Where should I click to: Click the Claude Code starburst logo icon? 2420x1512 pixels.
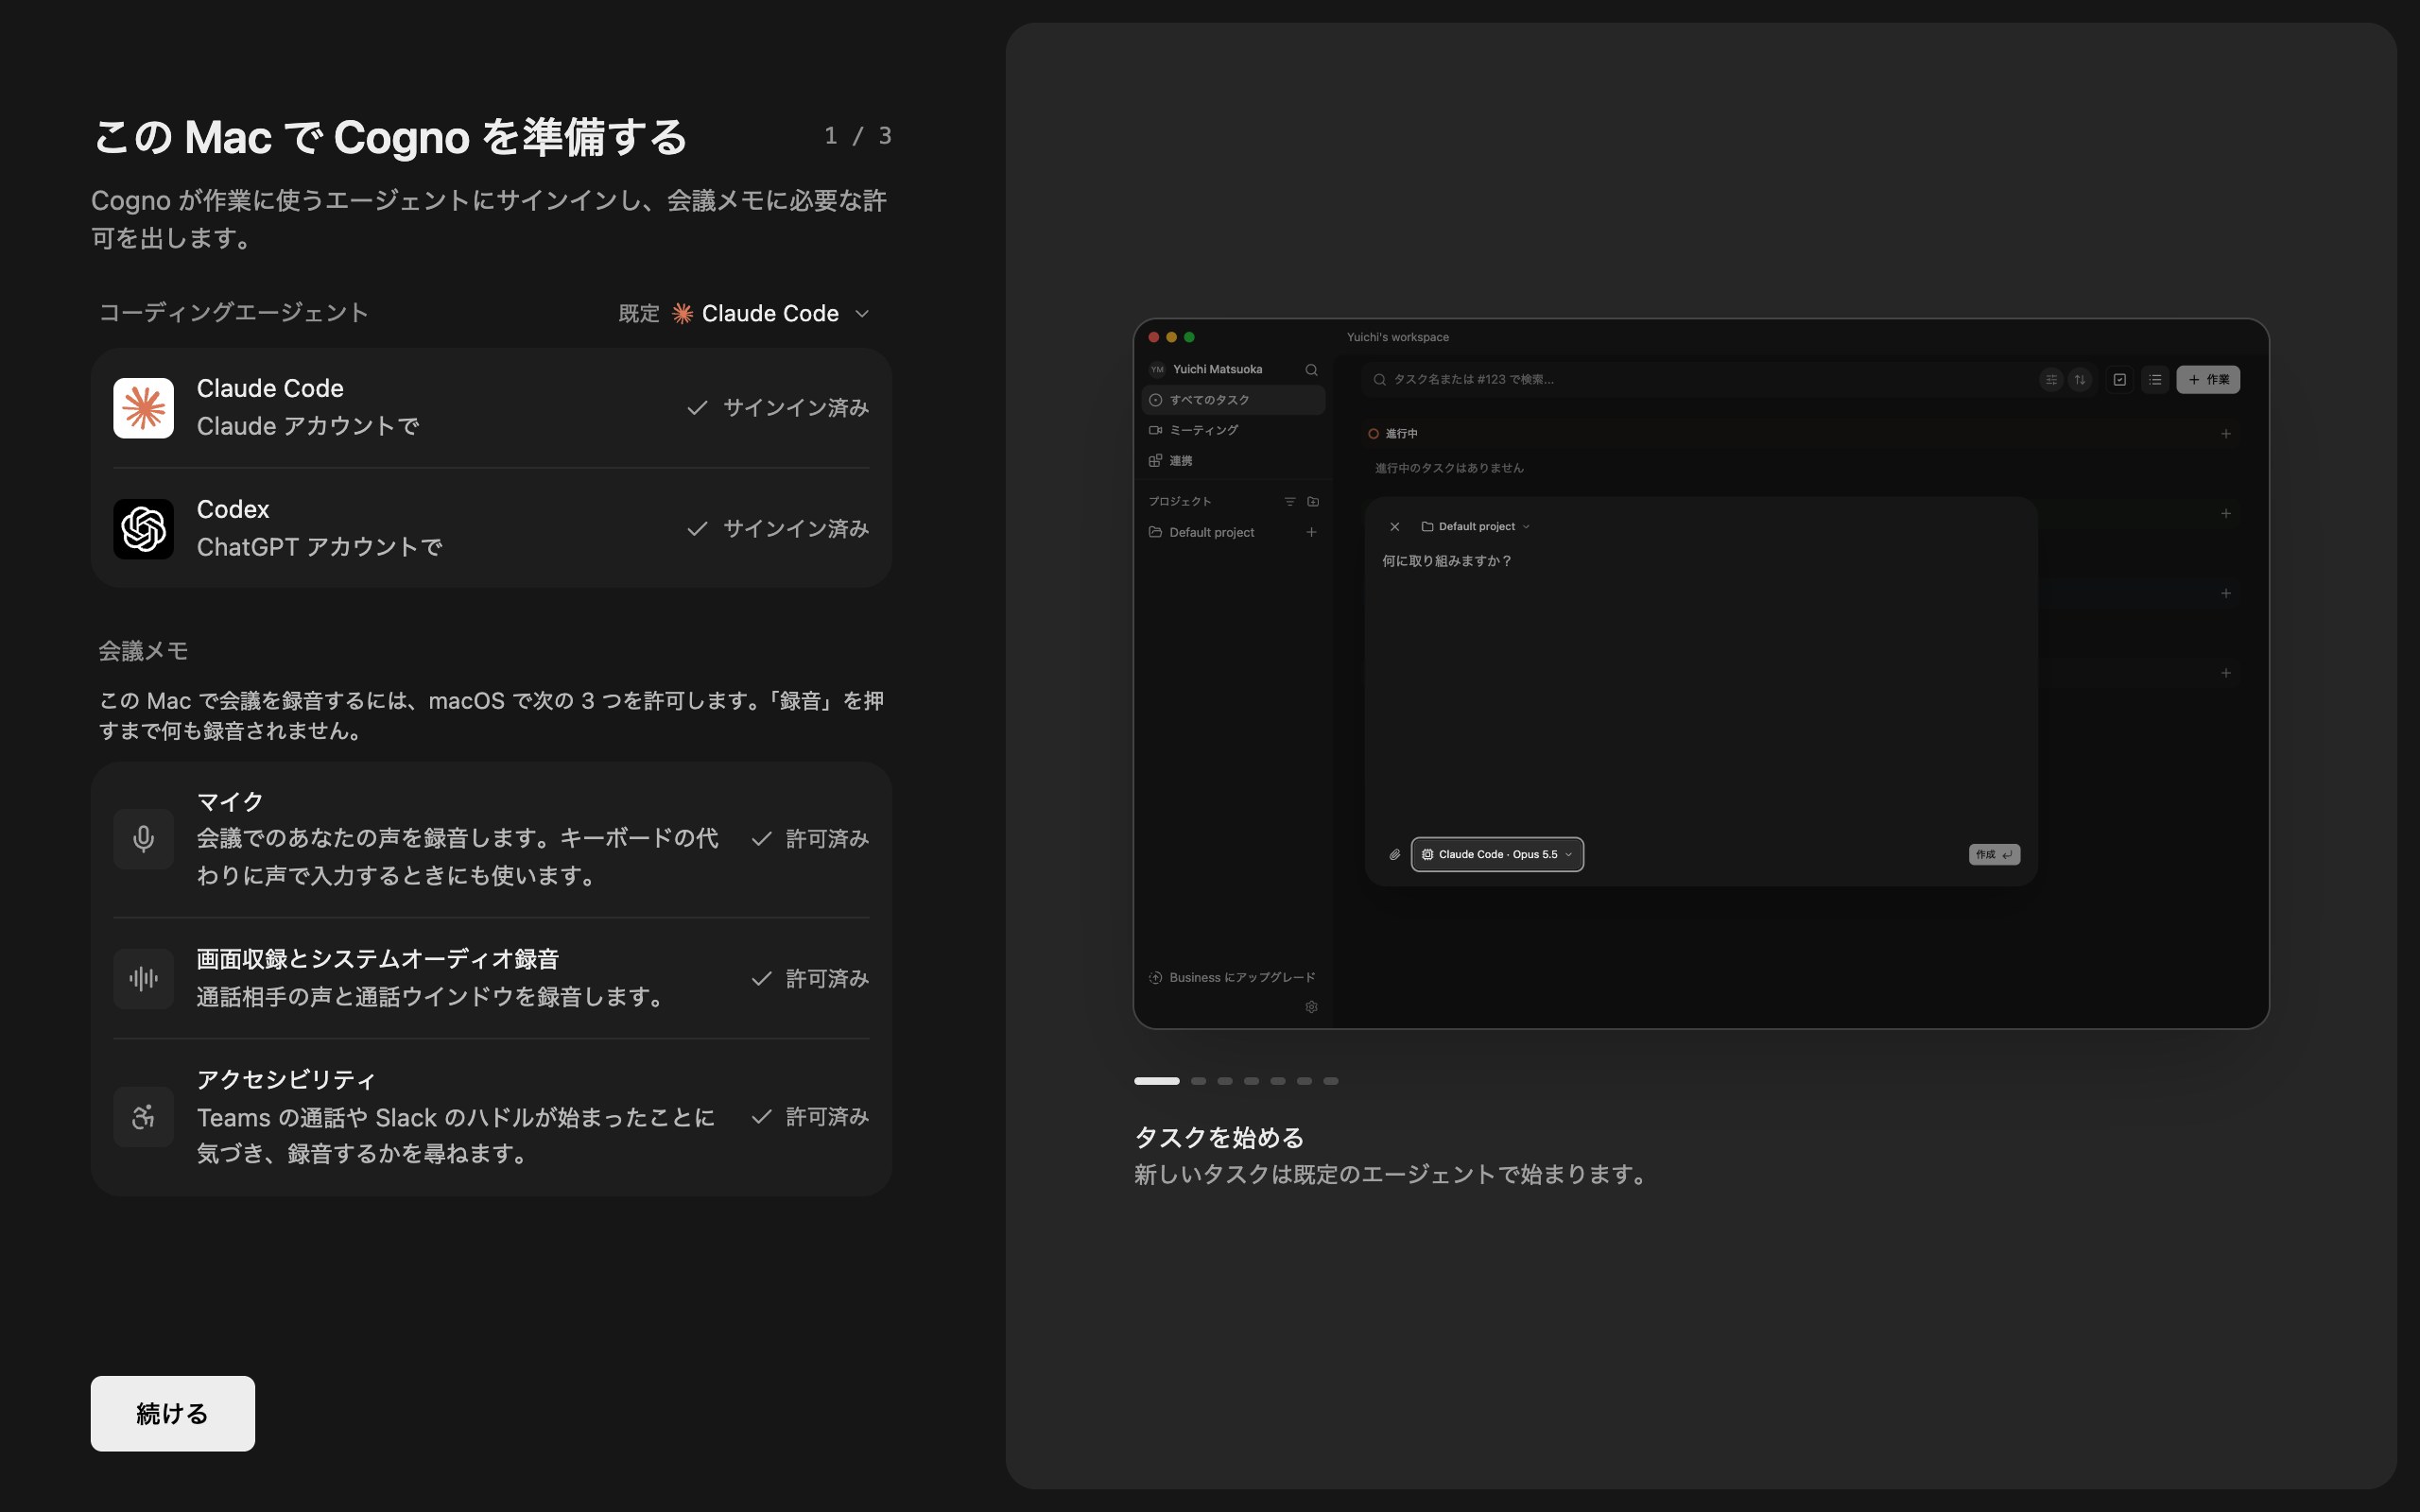pos(143,408)
